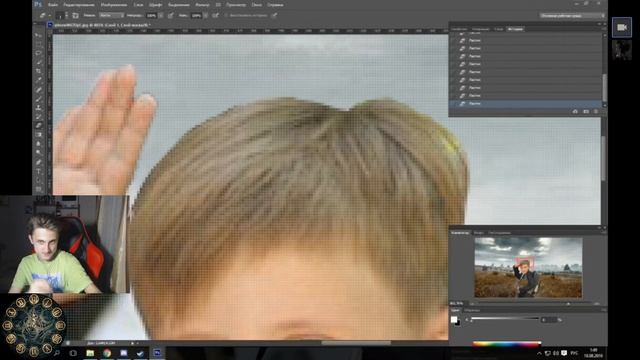The image size is (640, 360).
Task: Check the 'Восстановить историю' checkbox
Action: 226,16
